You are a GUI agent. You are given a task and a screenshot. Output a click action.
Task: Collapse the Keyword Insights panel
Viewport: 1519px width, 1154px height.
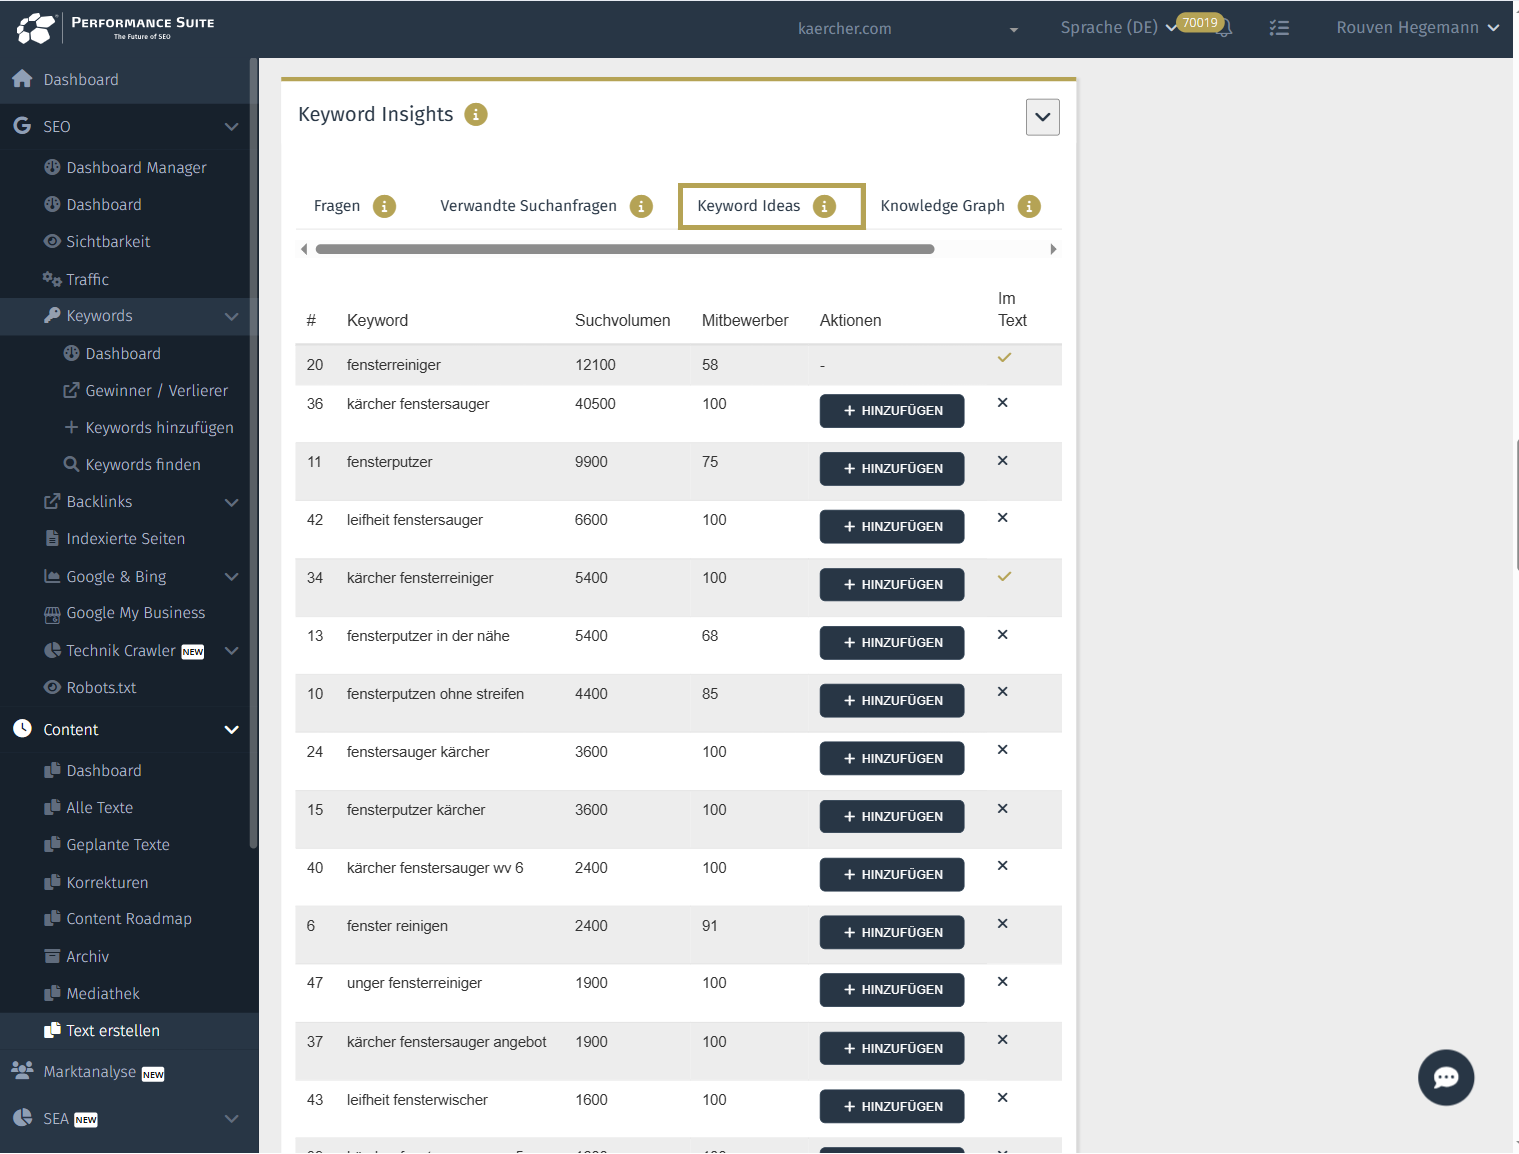[1043, 117]
